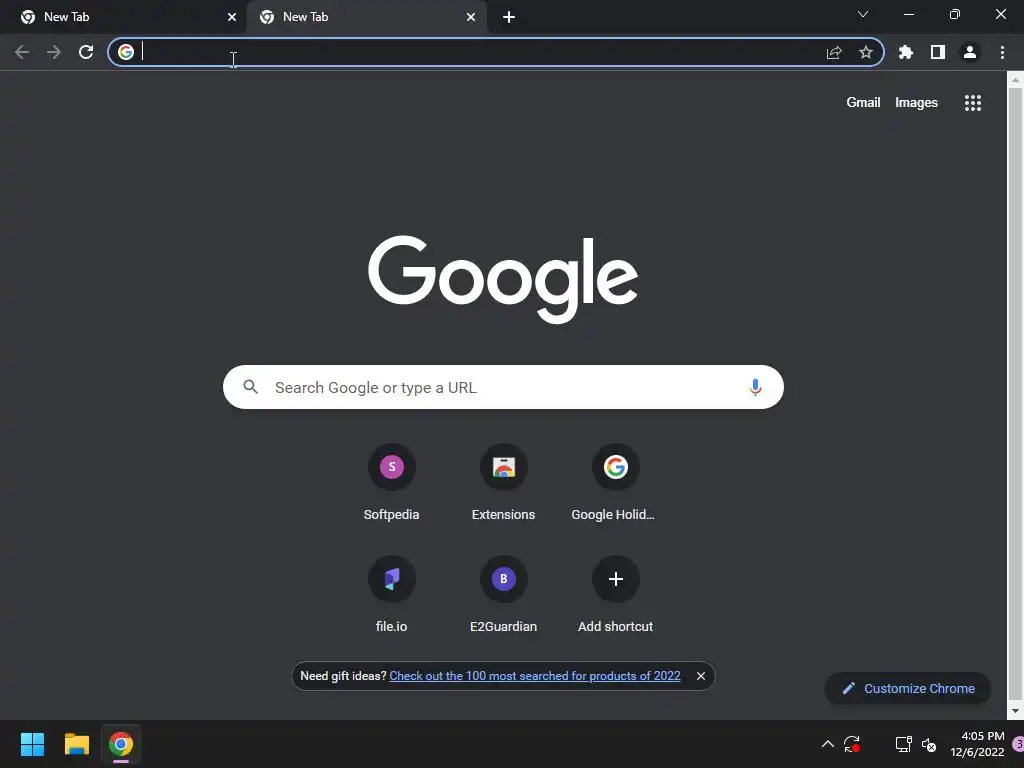The width and height of the screenshot is (1024, 768).
Task: Open the Windows Start menu
Action: pos(32,744)
